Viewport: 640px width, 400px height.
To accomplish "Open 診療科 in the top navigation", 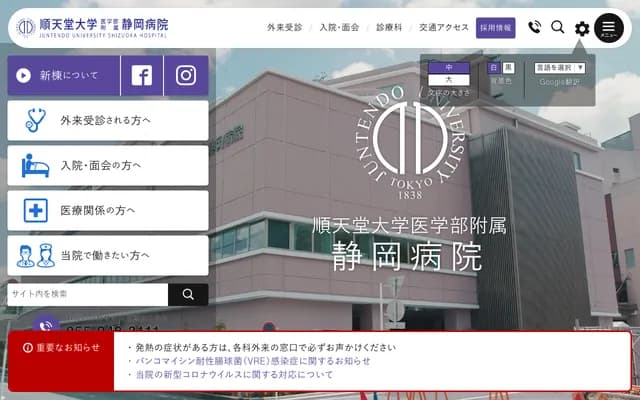I will click(389, 27).
